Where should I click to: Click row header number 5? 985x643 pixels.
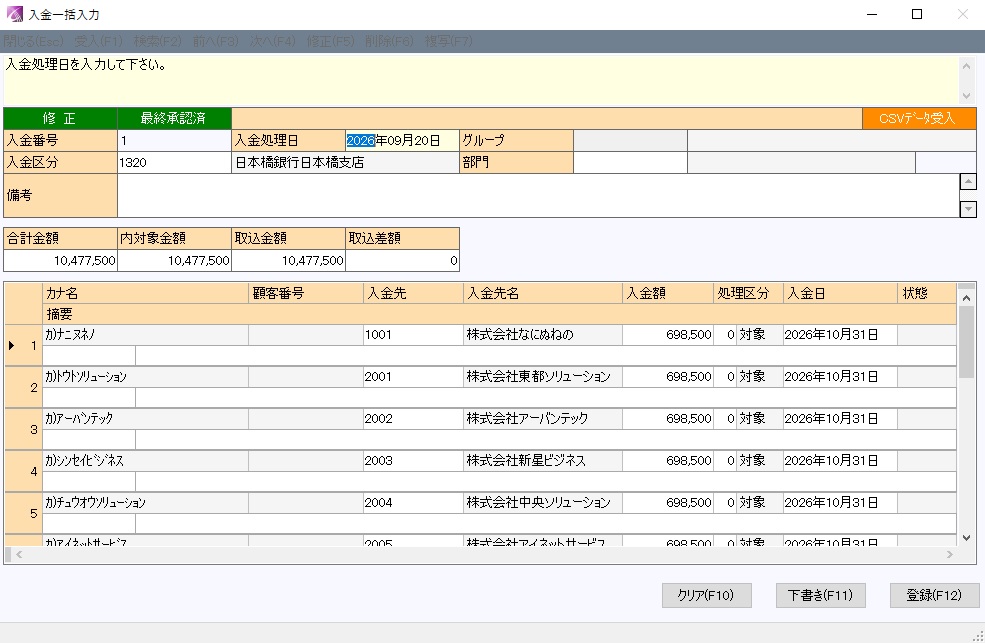pyautogui.click(x=24, y=514)
